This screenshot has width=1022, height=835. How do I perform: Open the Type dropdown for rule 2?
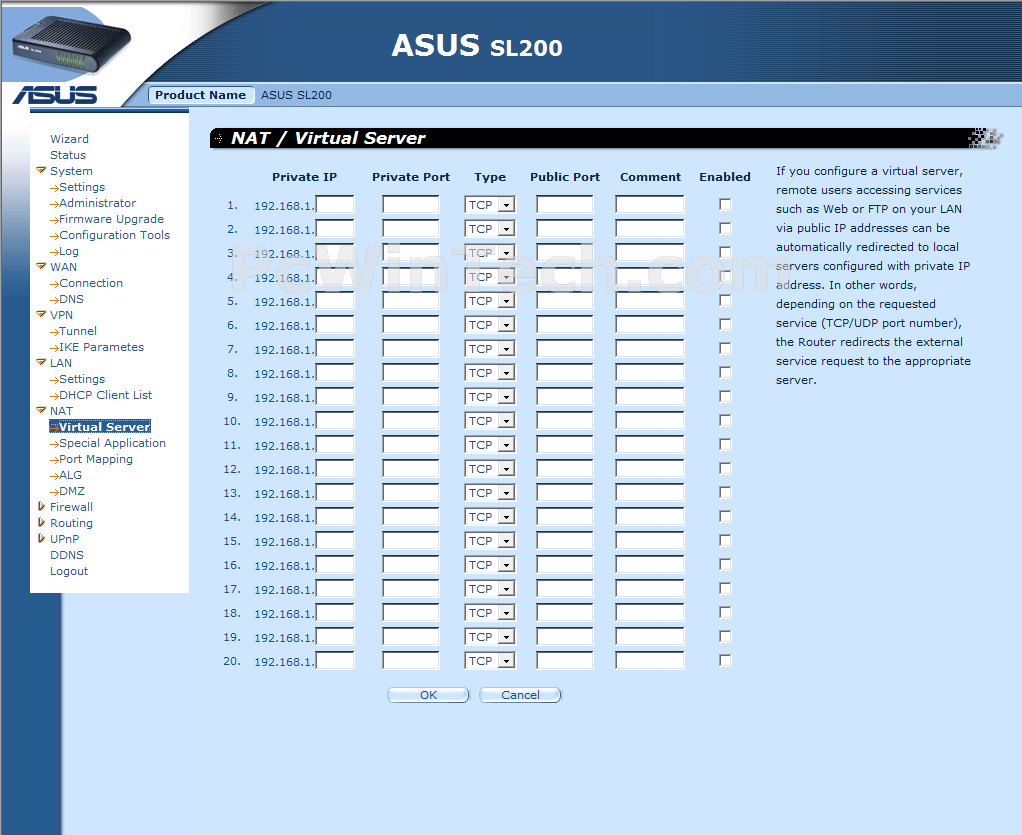(x=490, y=228)
